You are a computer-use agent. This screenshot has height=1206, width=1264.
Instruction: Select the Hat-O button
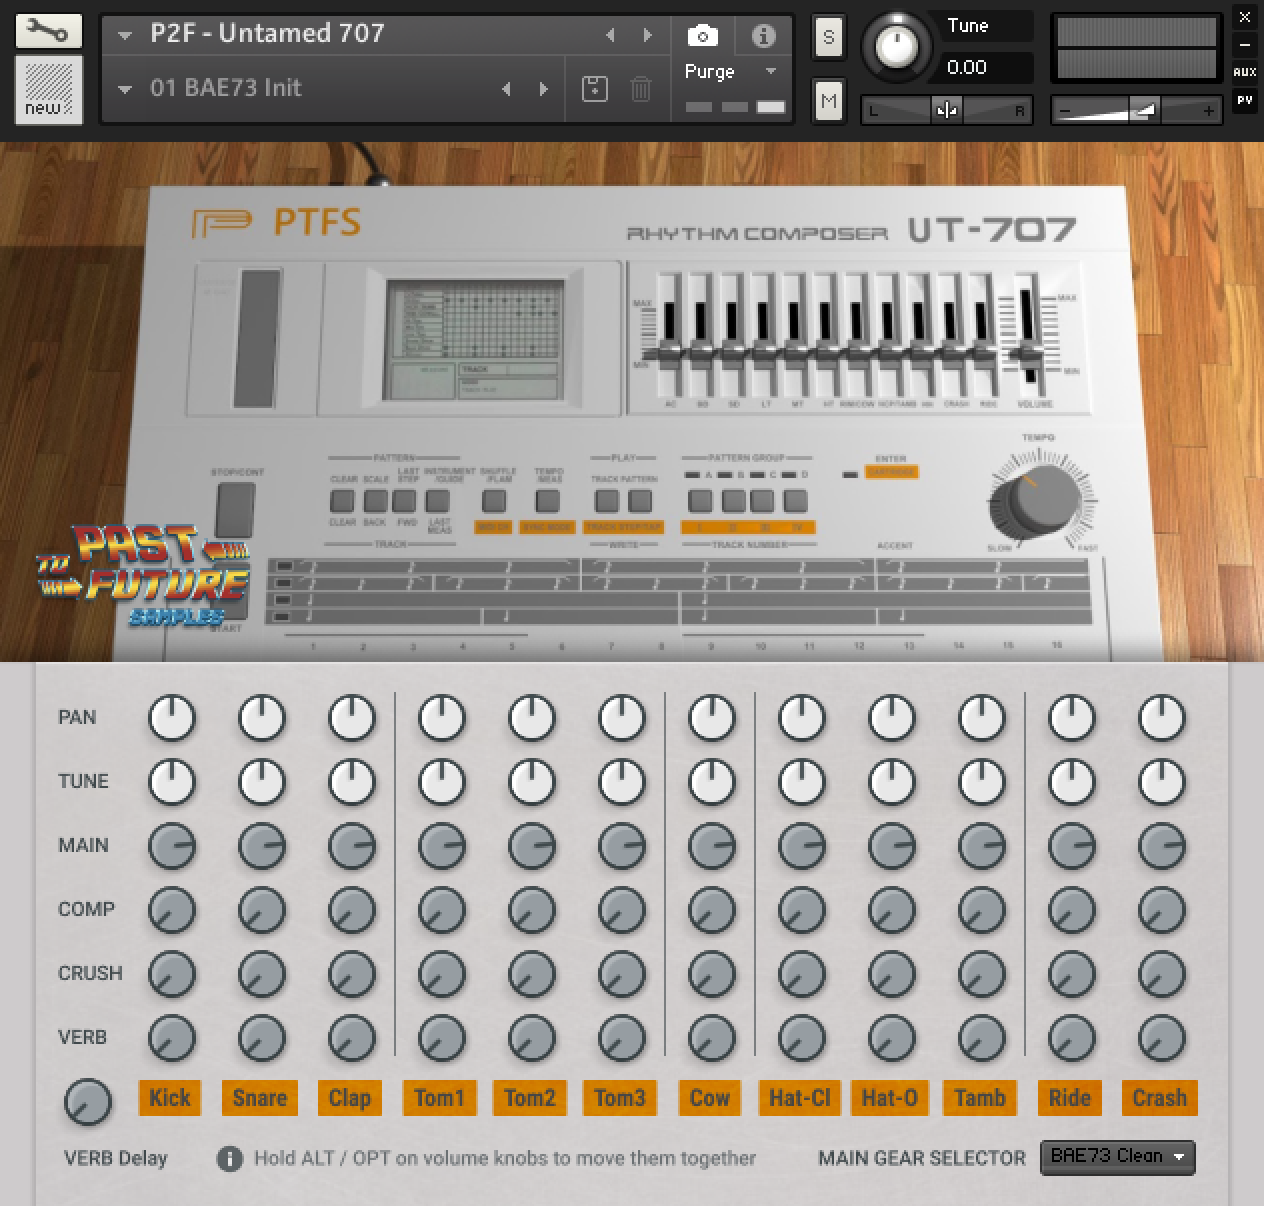click(890, 1097)
